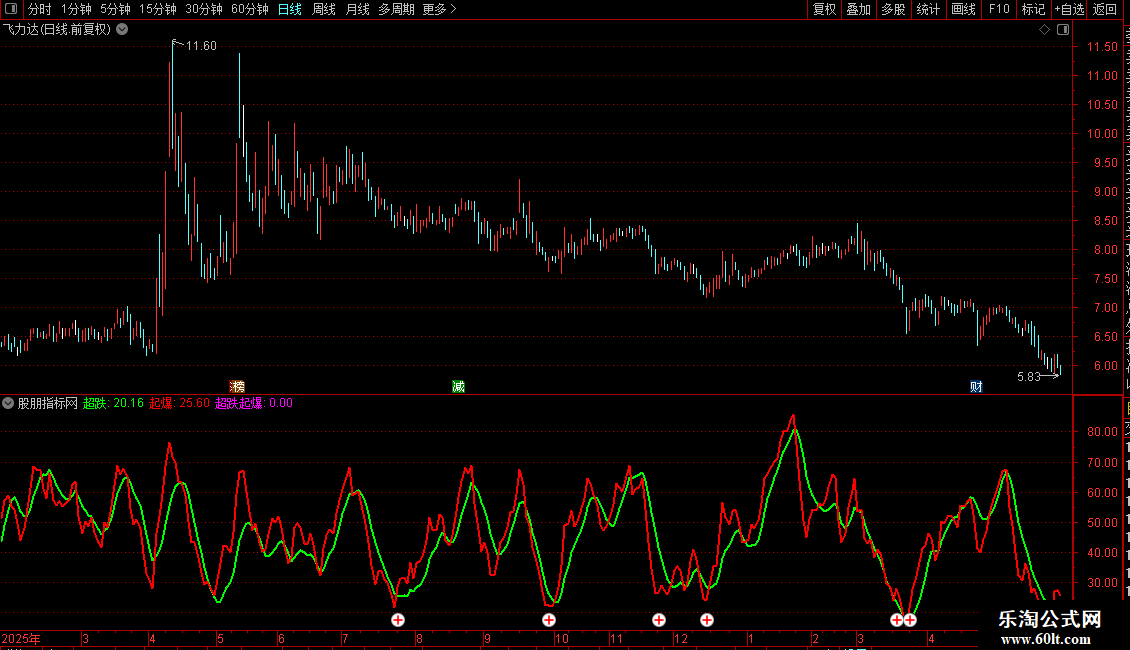This screenshot has height=650, width=1130.
Task: Click the 11.50 price axis label
Action: pos(1103,47)
